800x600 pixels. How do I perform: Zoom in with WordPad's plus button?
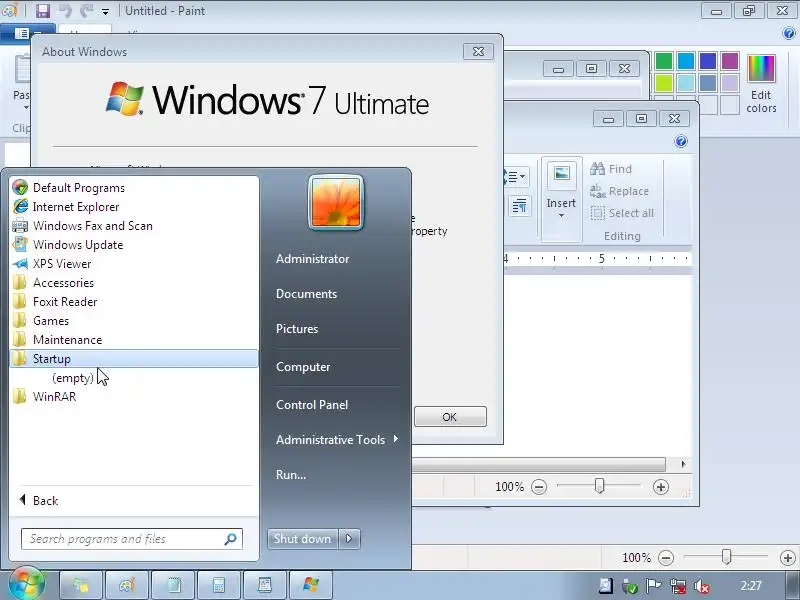(x=661, y=487)
